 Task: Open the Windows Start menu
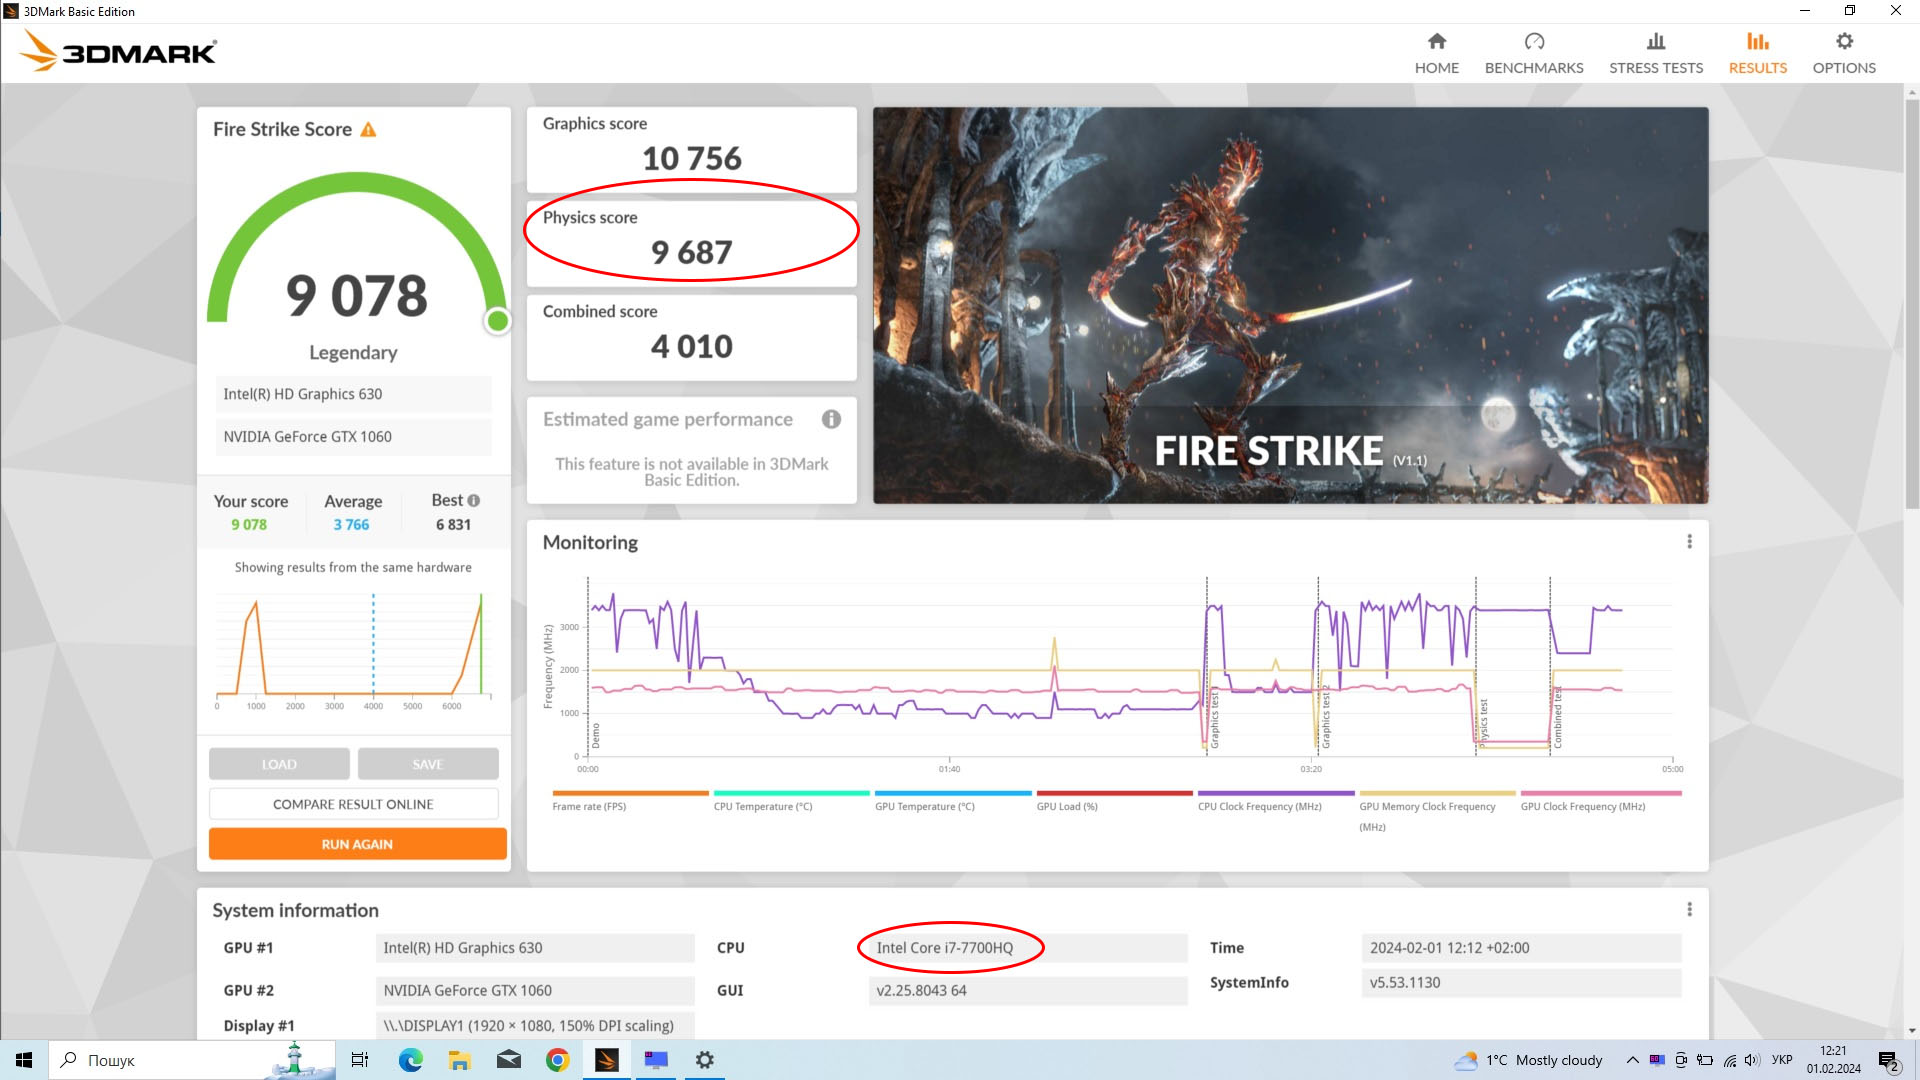pos(24,1060)
